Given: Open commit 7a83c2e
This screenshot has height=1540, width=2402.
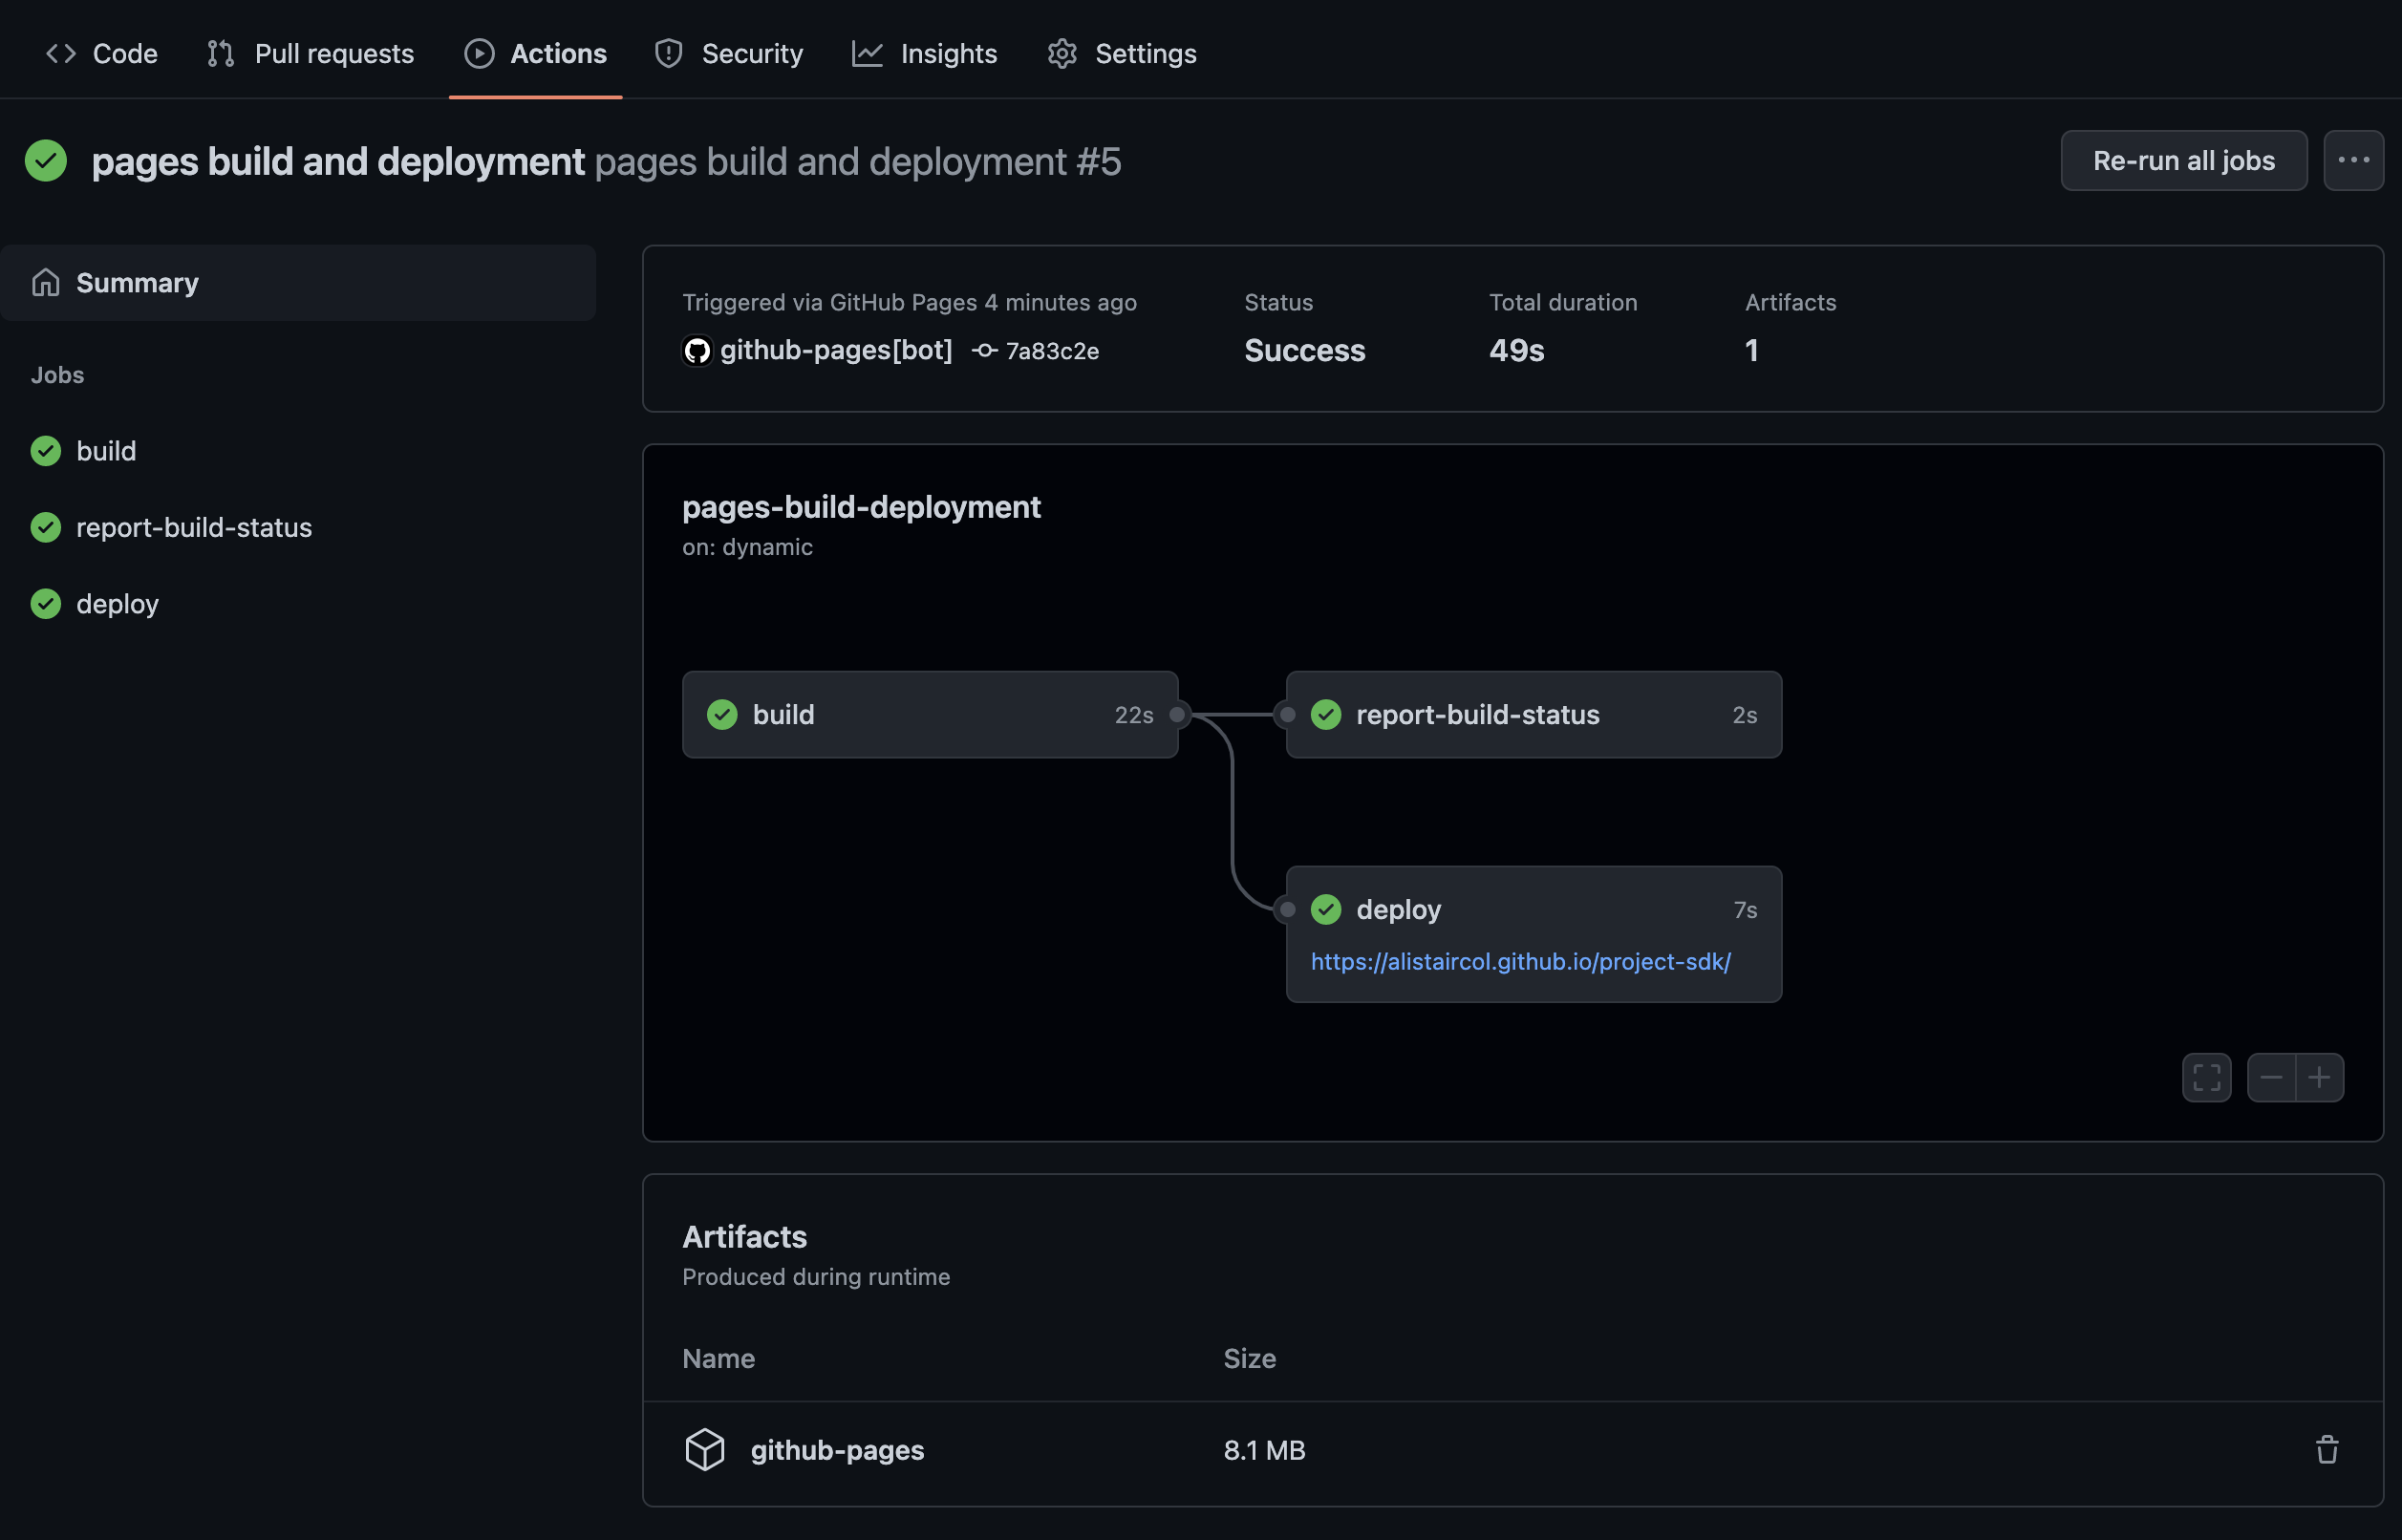Looking at the screenshot, I should 1052,351.
